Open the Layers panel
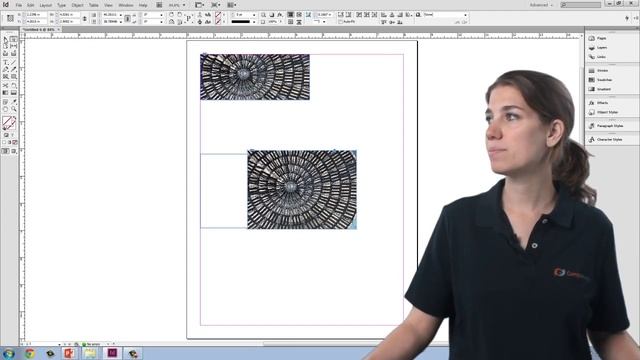The image size is (640, 360). coord(598,47)
